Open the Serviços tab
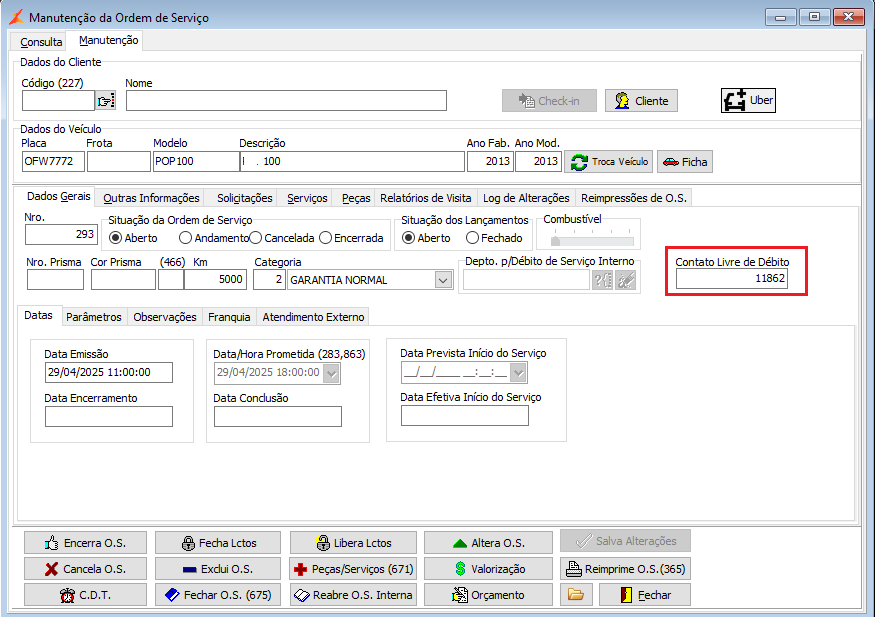The height and width of the screenshot is (617, 877). tap(307, 198)
